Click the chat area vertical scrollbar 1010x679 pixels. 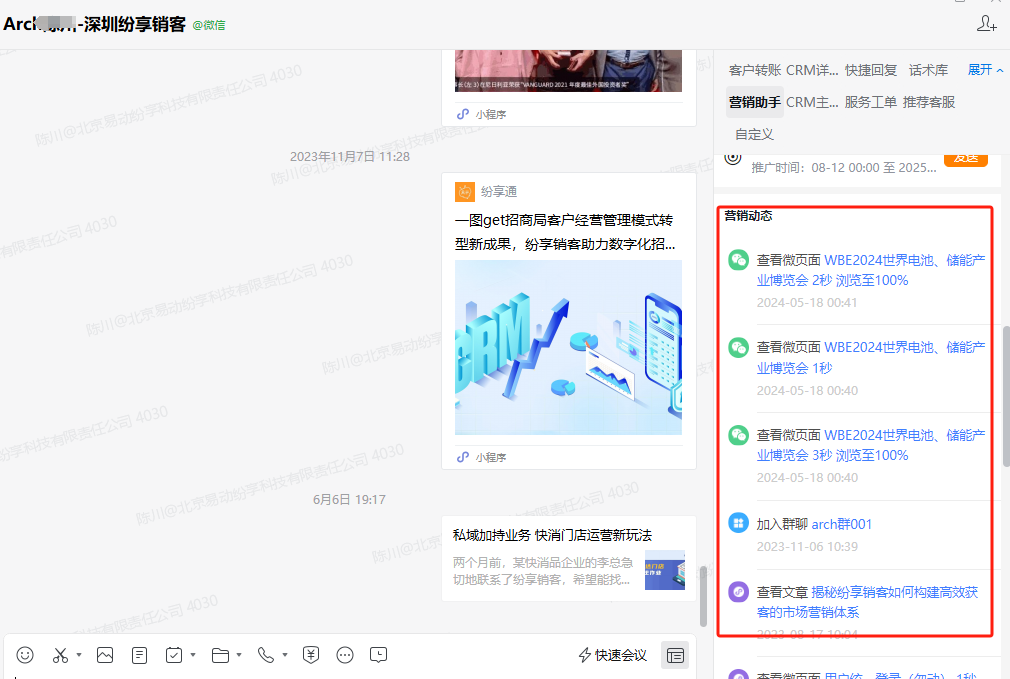point(703,597)
